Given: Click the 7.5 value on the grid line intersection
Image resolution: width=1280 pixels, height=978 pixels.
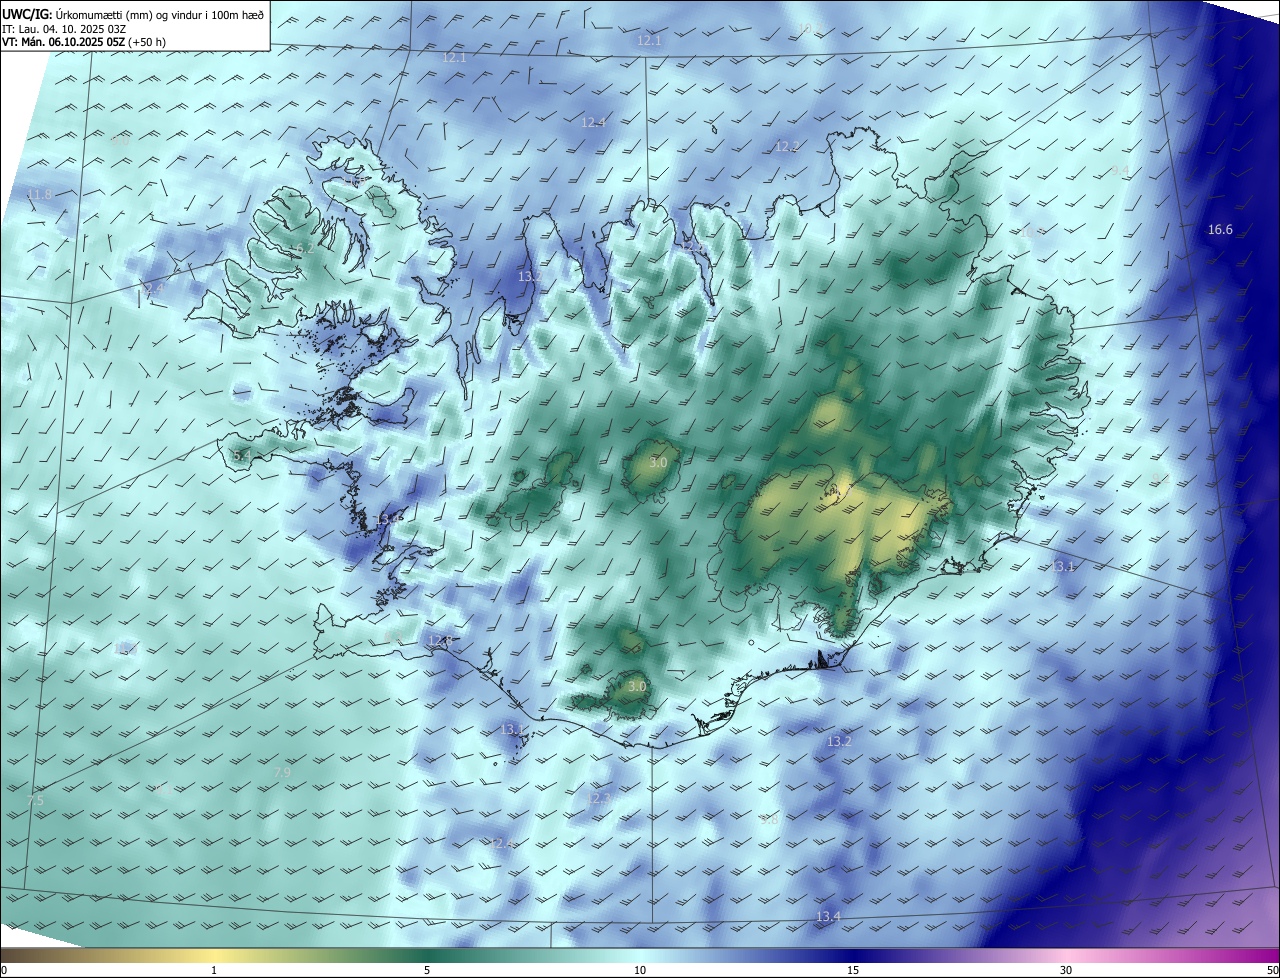Looking at the screenshot, I should tap(35, 801).
